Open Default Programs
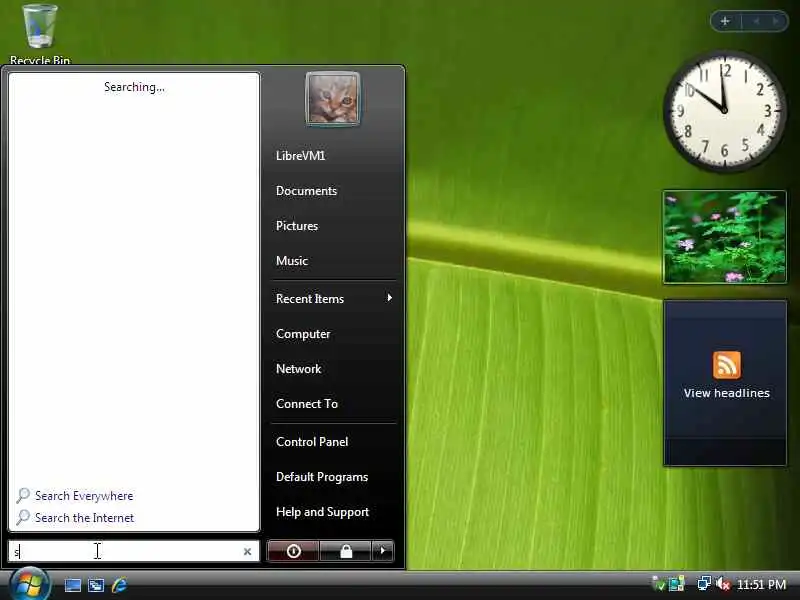 [322, 477]
